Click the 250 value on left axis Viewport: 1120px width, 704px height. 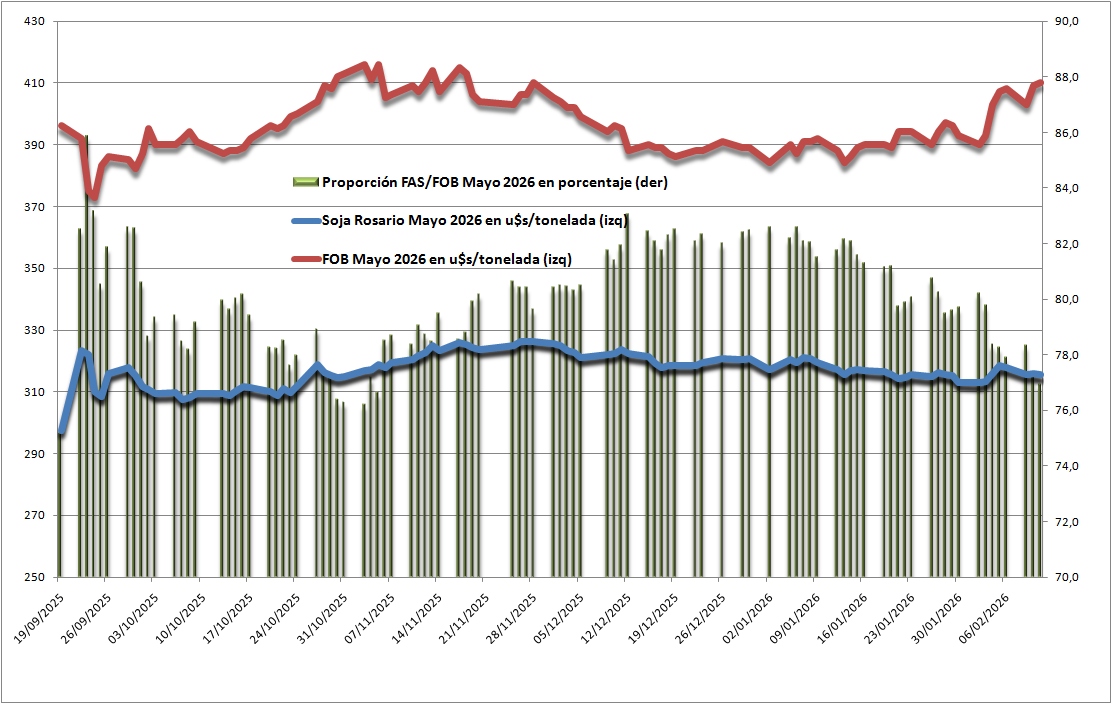pyautogui.click(x=35, y=578)
